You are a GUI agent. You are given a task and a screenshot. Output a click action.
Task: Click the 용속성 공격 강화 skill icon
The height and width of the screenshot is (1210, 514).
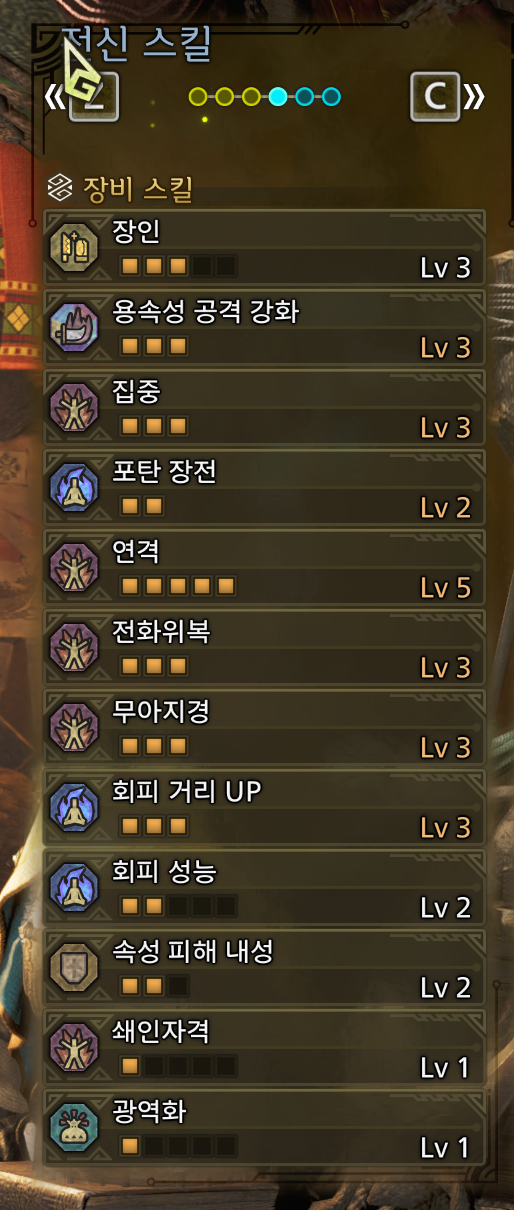click(75, 326)
